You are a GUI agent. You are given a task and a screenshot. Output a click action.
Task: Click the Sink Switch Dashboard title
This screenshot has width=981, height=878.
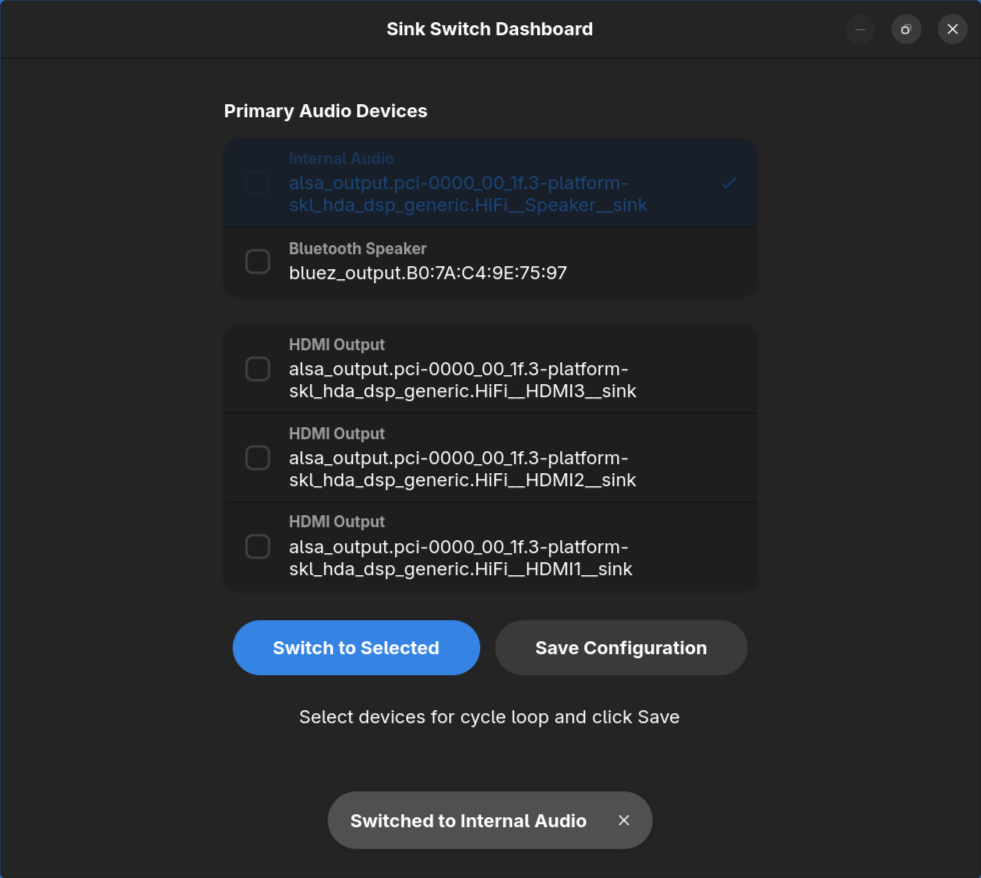tap(489, 29)
